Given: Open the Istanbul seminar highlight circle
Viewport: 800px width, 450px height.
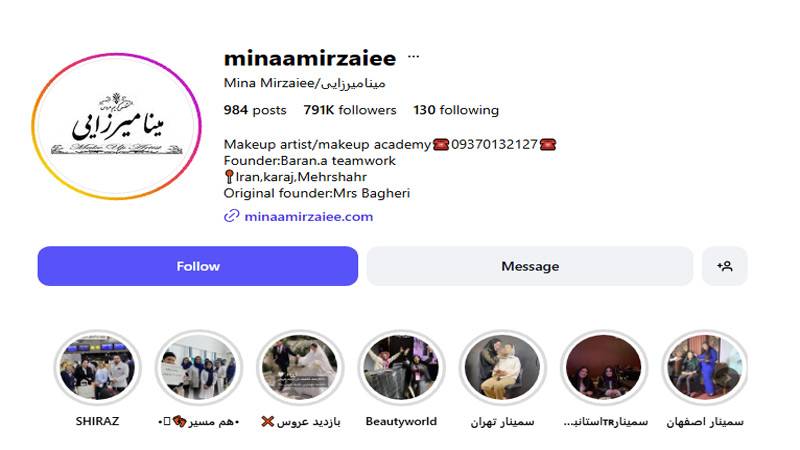Looking at the screenshot, I should 604,367.
